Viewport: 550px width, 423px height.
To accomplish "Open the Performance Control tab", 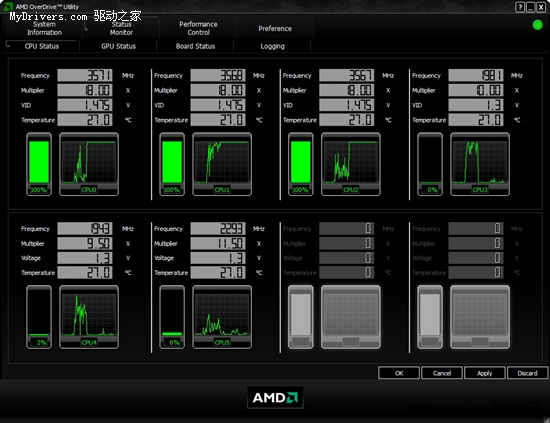I will click(x=198, y=28).
